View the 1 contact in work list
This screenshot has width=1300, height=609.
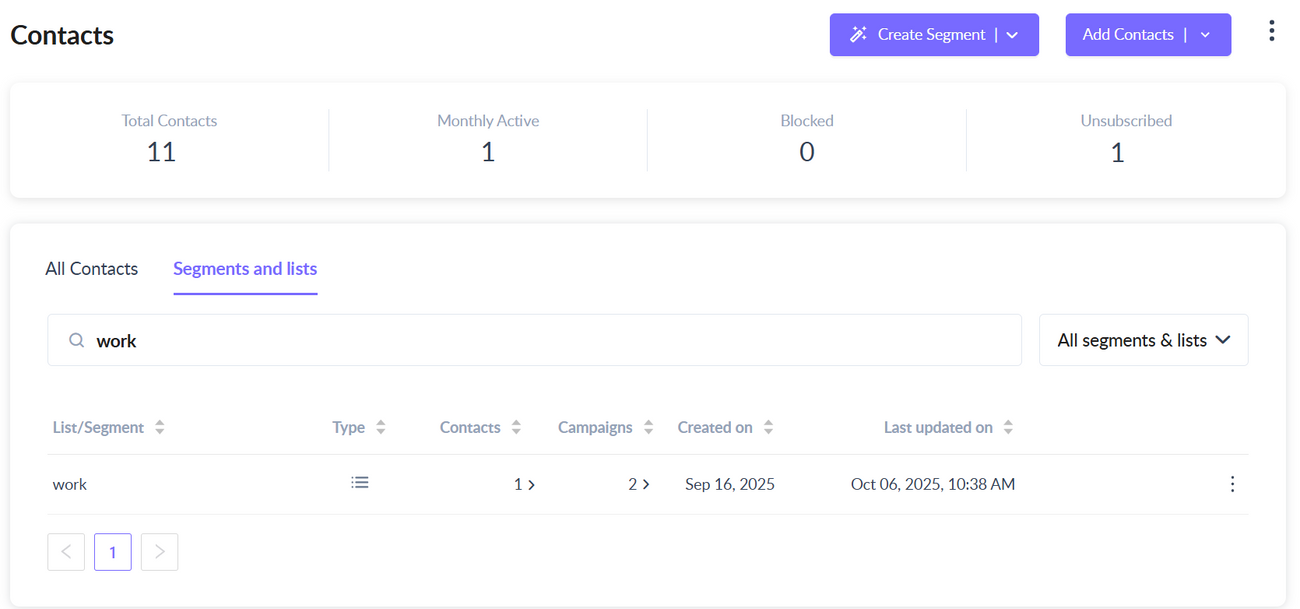tap(524, 484)
